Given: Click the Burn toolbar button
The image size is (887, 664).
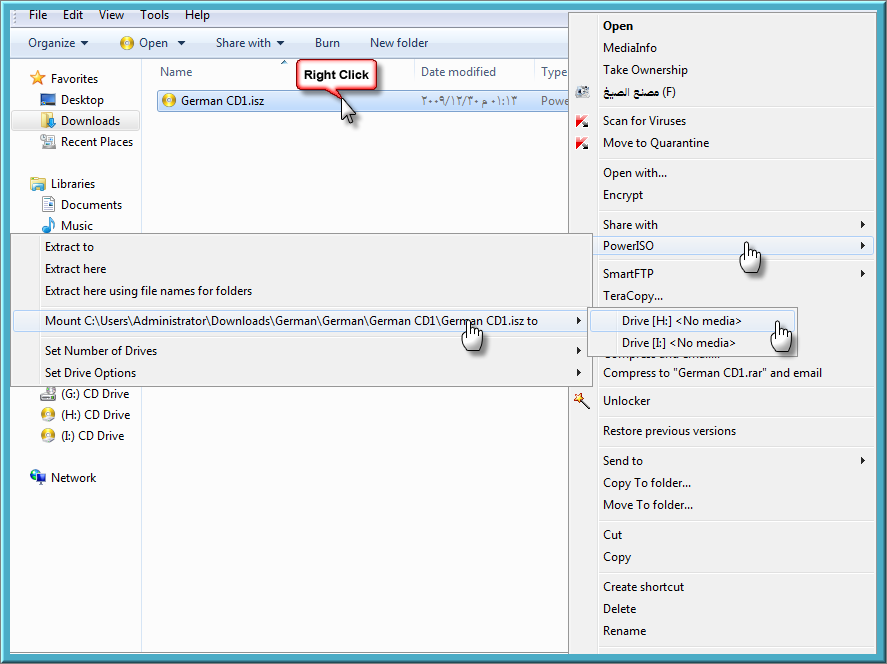Looking at the screenshot, I should pos(327,43).
